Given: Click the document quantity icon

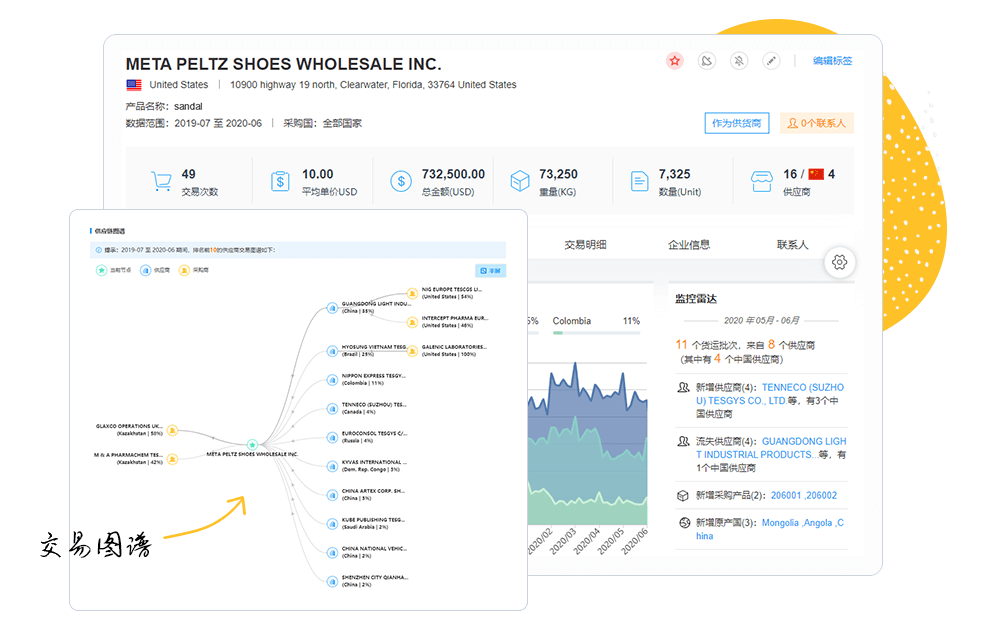Looking at the screenshot, I should pyautogui.click(x=640, y=181).
